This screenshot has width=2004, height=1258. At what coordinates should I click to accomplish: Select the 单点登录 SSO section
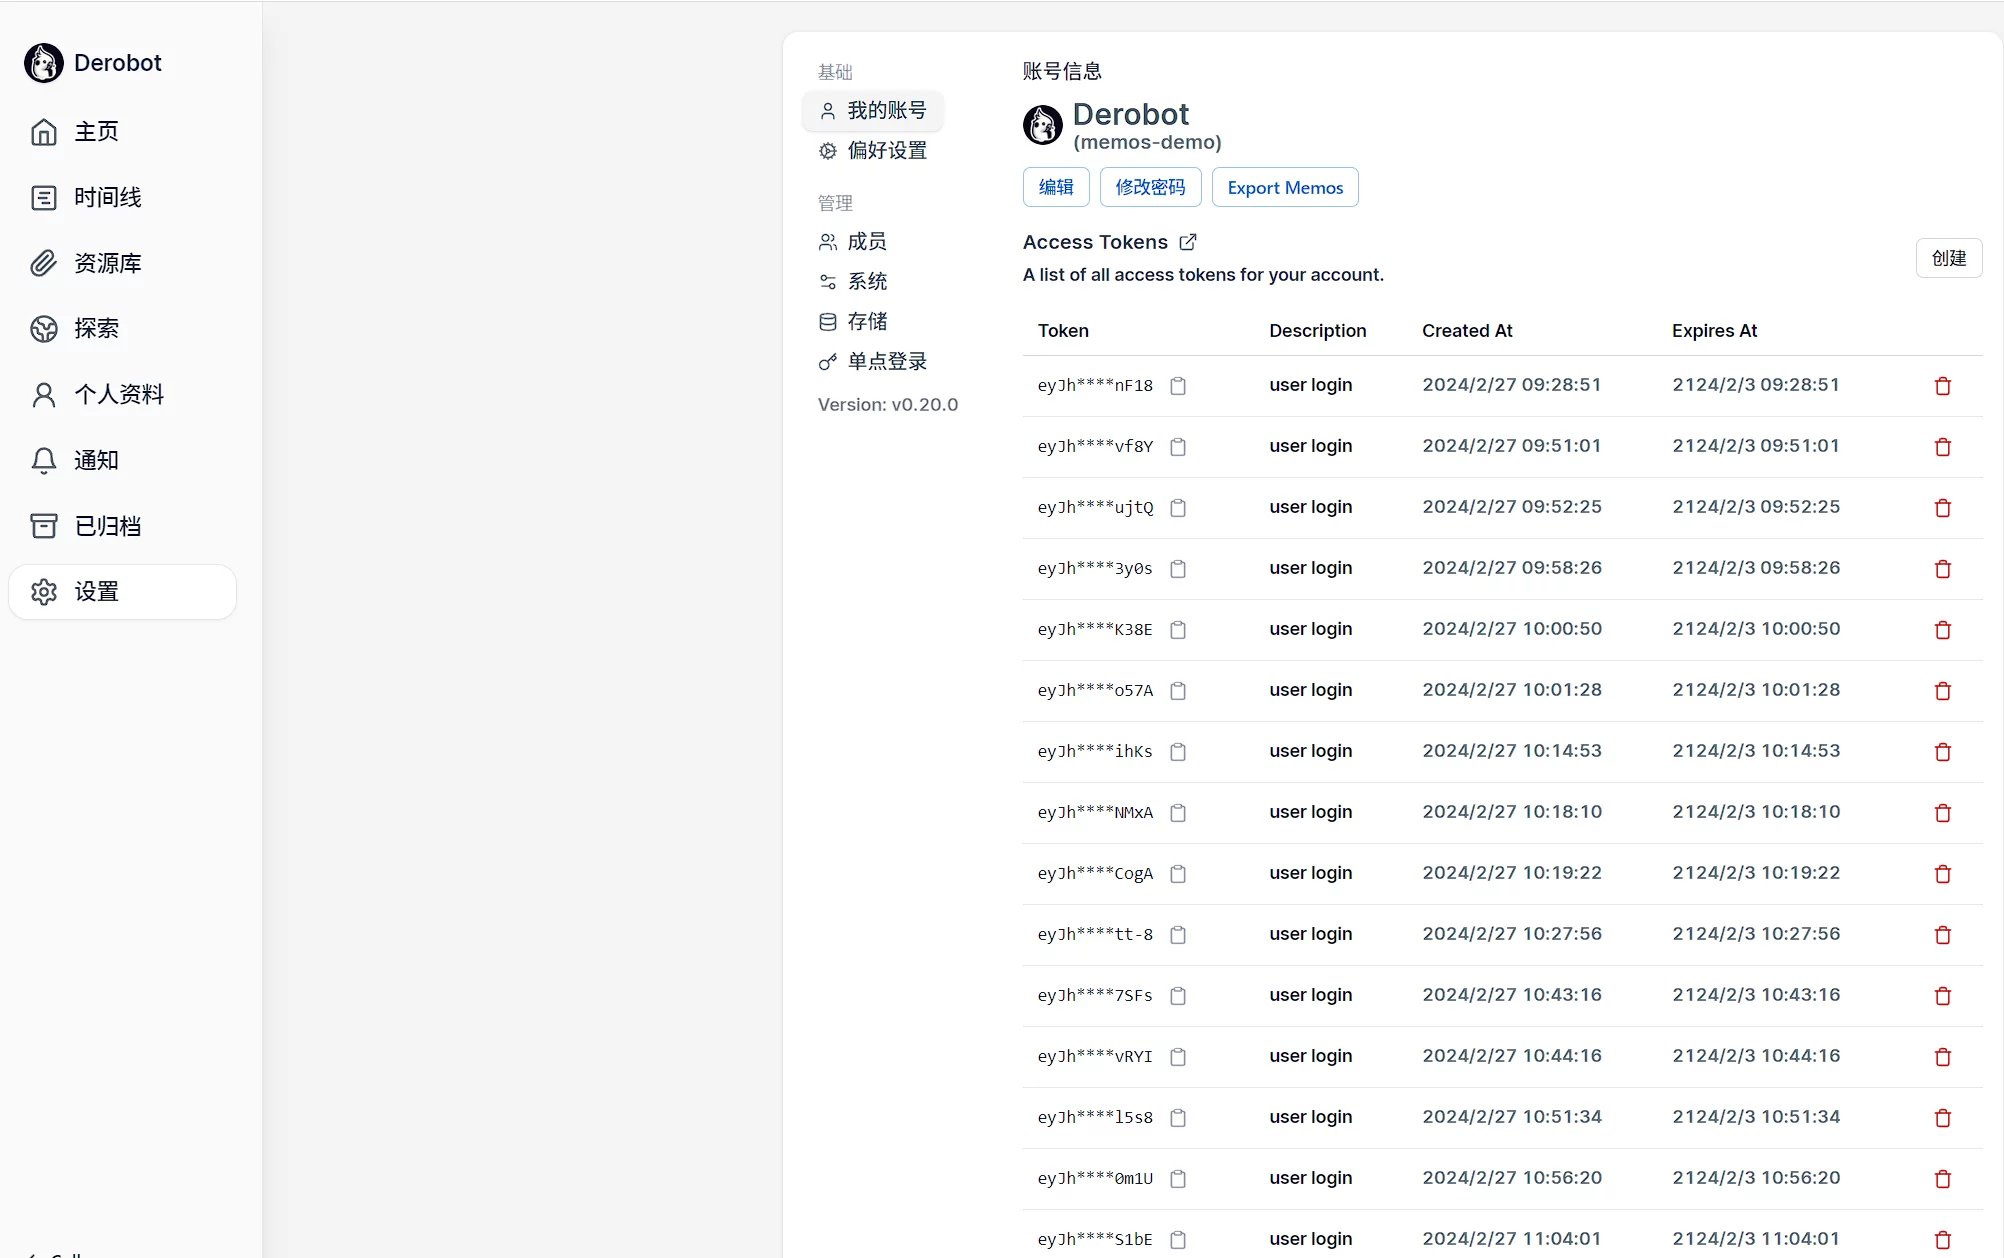[886, 361]
